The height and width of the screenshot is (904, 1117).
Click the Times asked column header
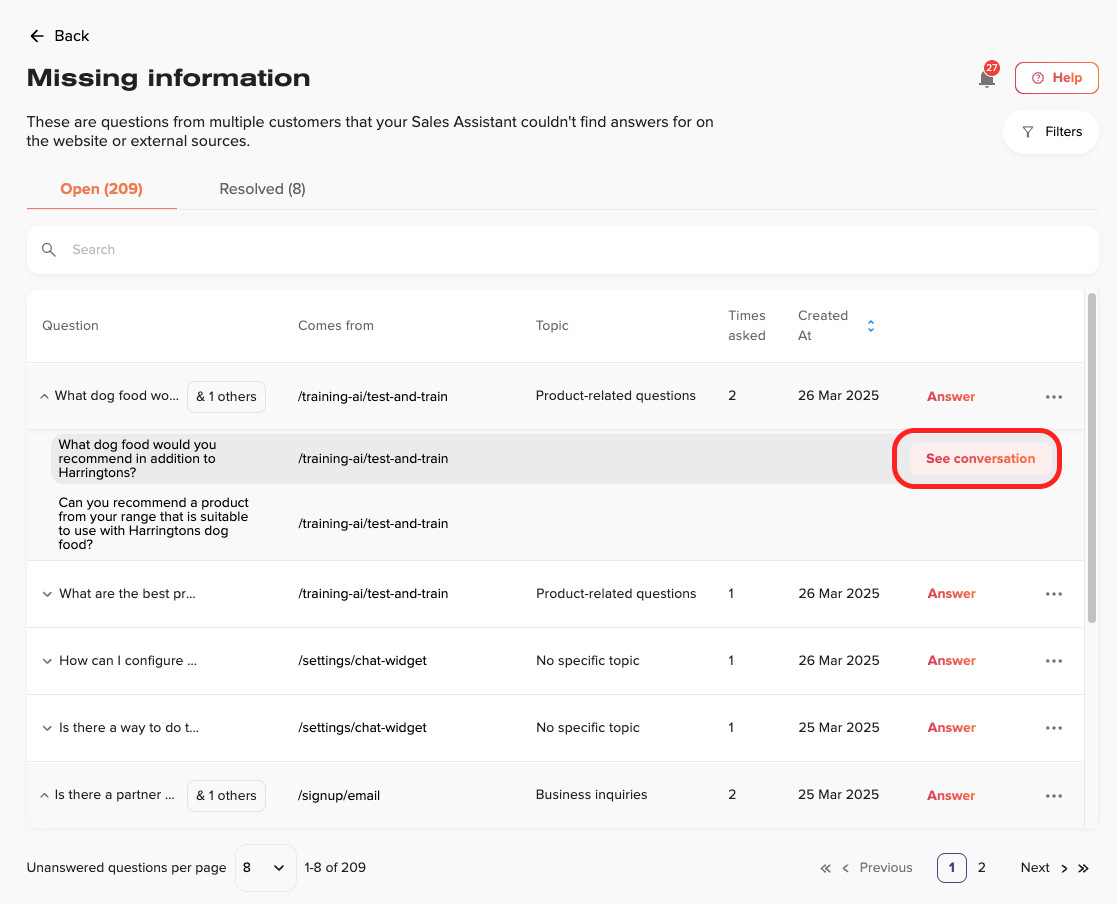point(747,326)
